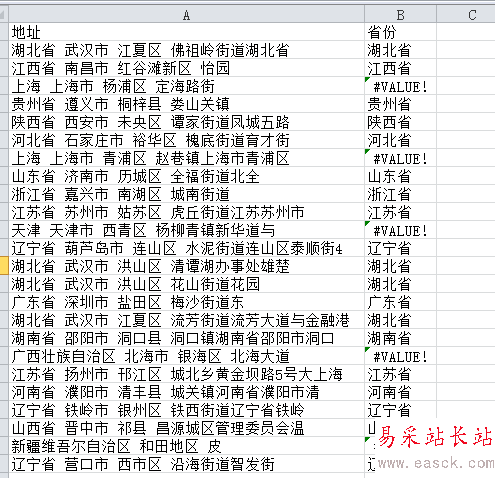Click province cell 湖南省
The height and width of the screenshot is (478, 495).
coord(400,338)
